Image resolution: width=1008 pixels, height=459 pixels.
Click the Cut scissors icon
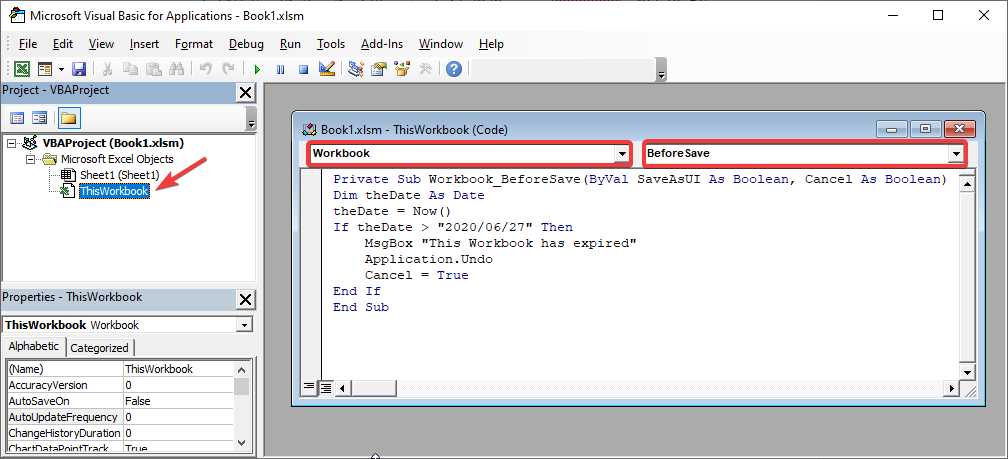click(107, 69)
